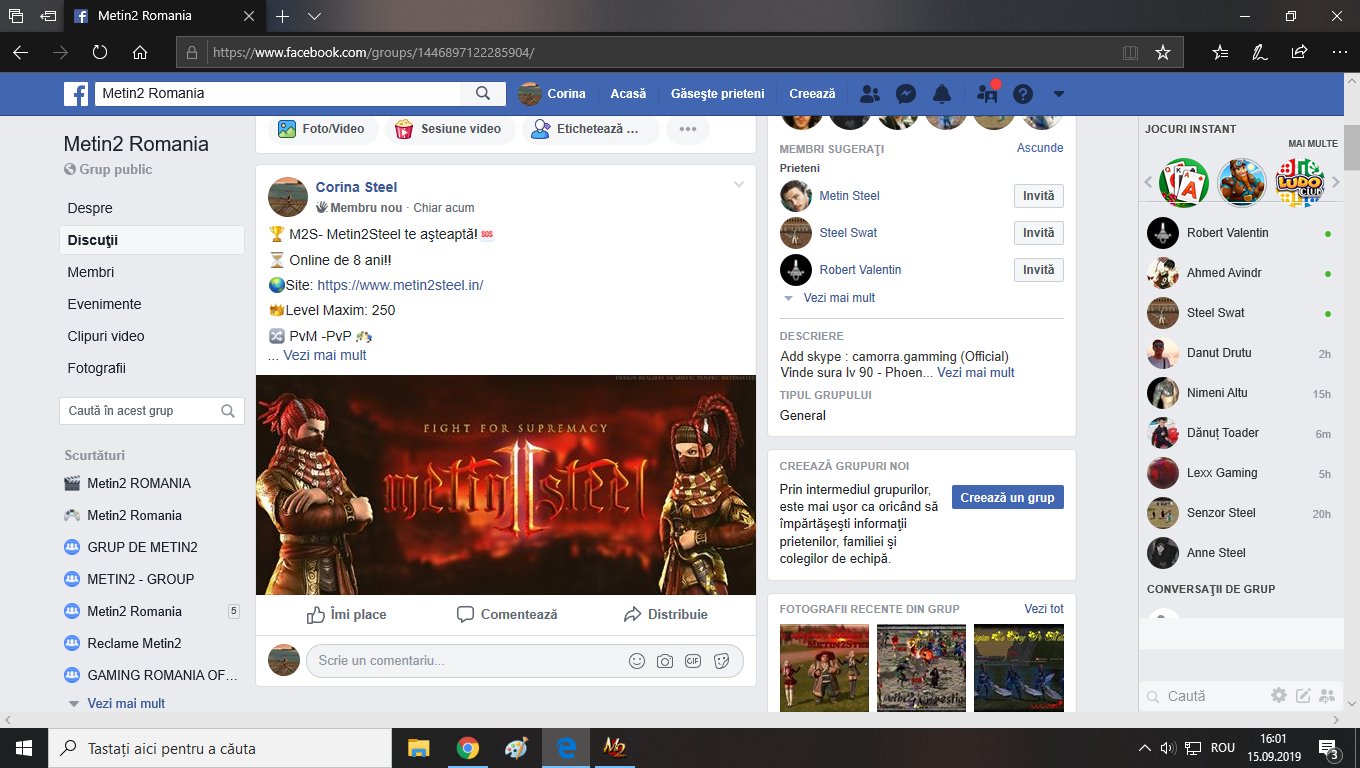
Task: Share post via Distribuie
Action: 665,614
